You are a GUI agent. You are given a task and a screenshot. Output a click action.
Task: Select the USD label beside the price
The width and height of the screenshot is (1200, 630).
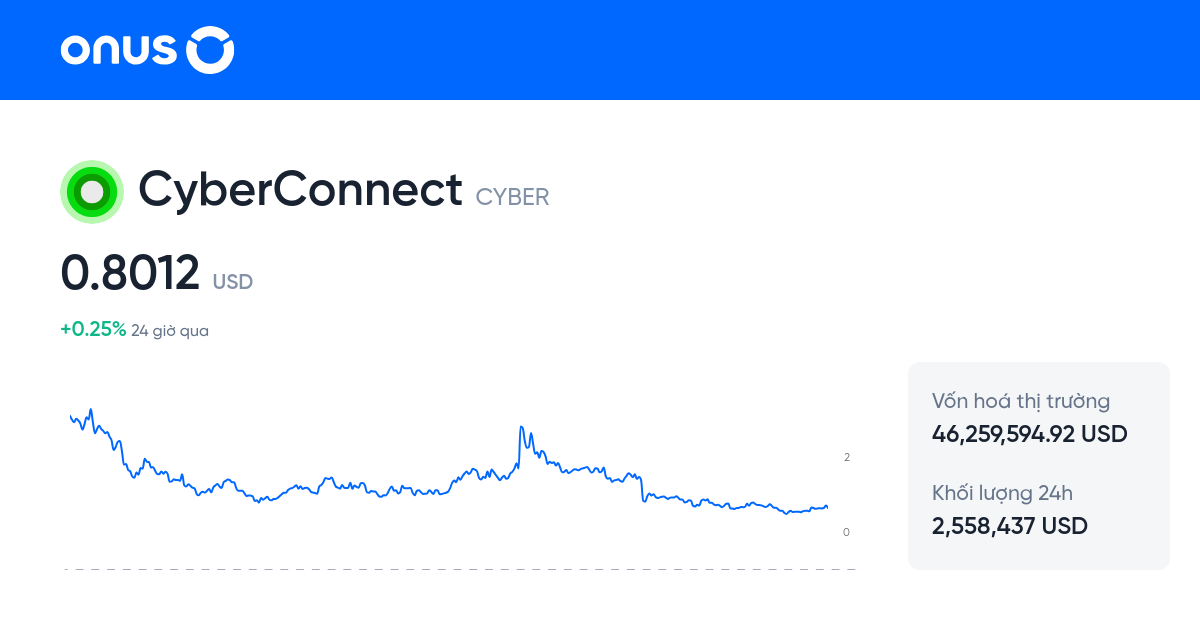[234, 282]
